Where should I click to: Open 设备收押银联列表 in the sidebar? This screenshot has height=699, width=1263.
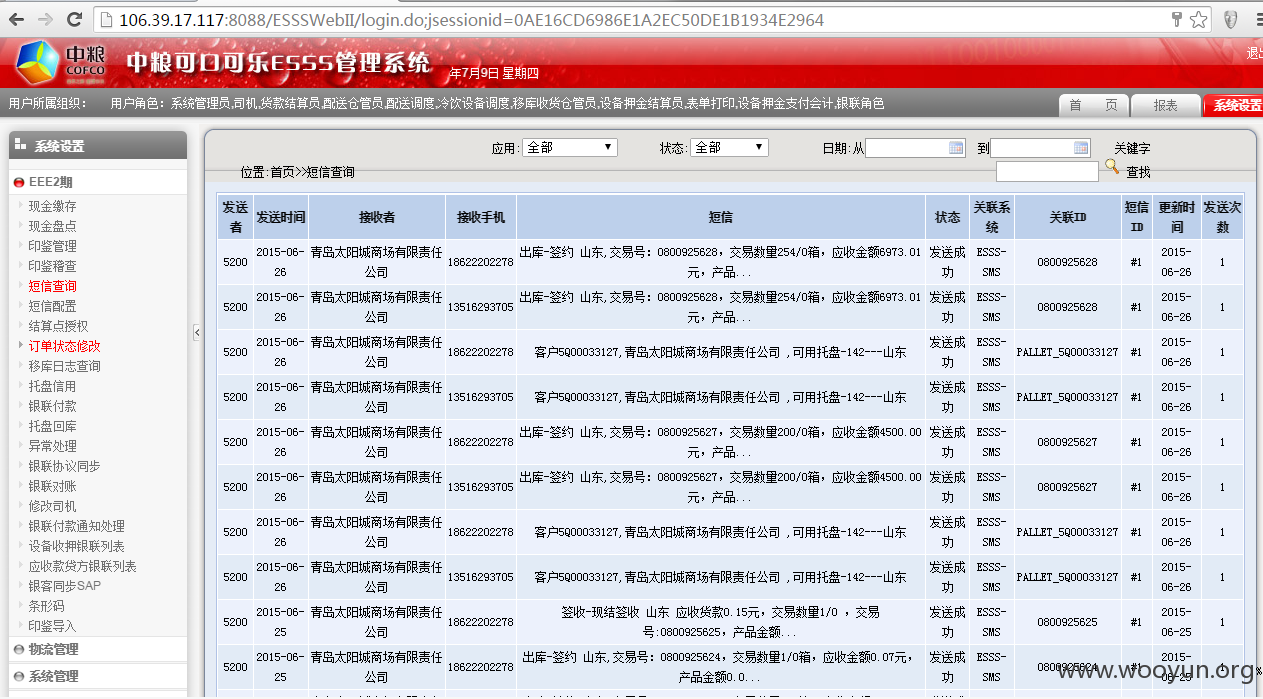click(x=76, y=546)
